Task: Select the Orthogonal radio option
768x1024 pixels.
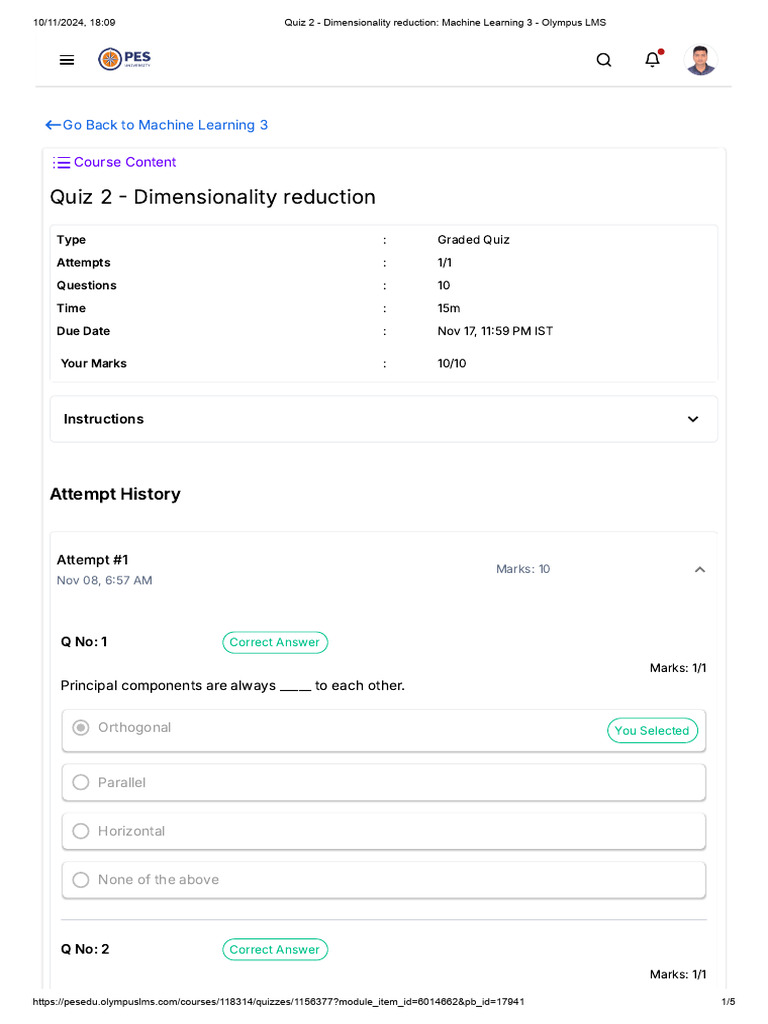Action: pos(81,727)
